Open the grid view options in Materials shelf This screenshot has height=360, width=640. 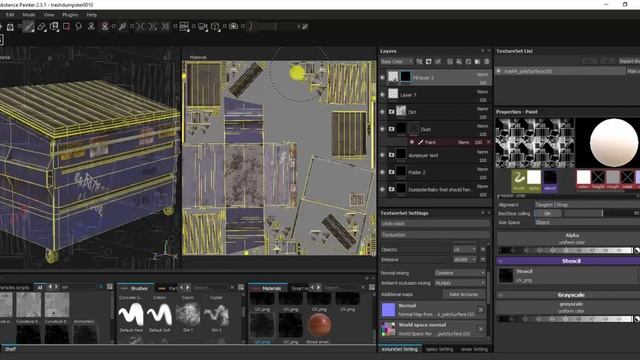[x=371, y=287]
